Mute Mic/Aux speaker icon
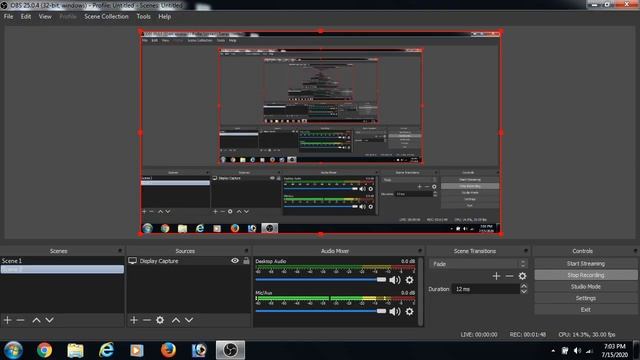 pos(395,311)
